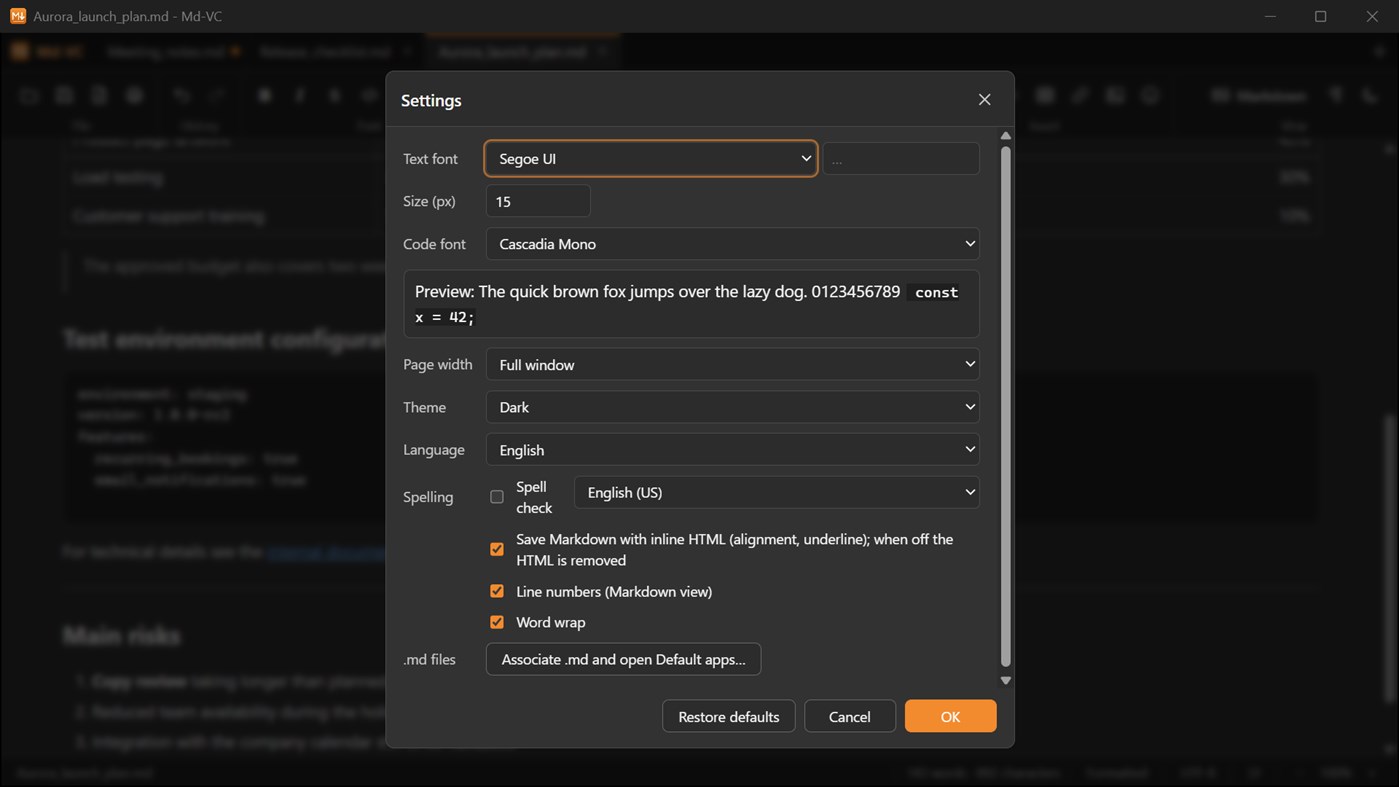Expand the Language dropdown set to English
The width and height of the screenshot is (1399, 787).
click(x=732, y=450)
